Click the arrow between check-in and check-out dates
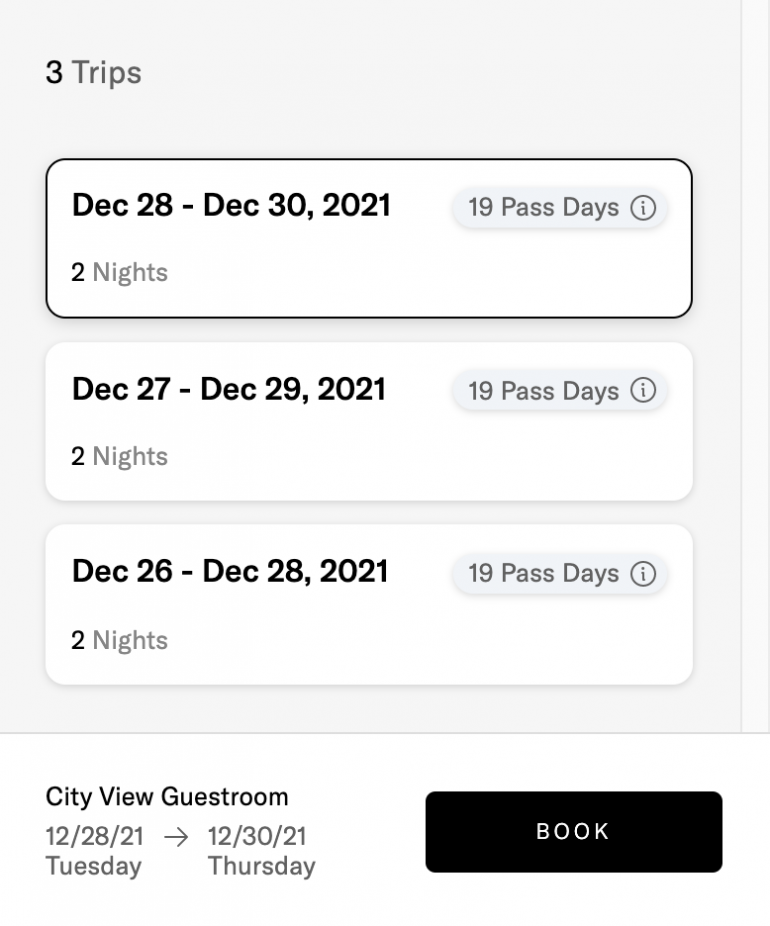Screen dimensions: 770x926 point(175,837)
